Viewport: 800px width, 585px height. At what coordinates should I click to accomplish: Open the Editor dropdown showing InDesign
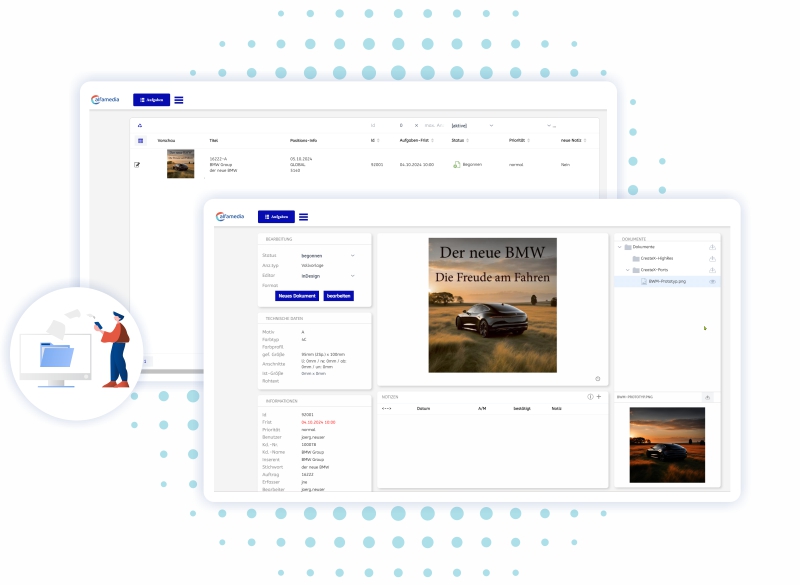(352, 275)
